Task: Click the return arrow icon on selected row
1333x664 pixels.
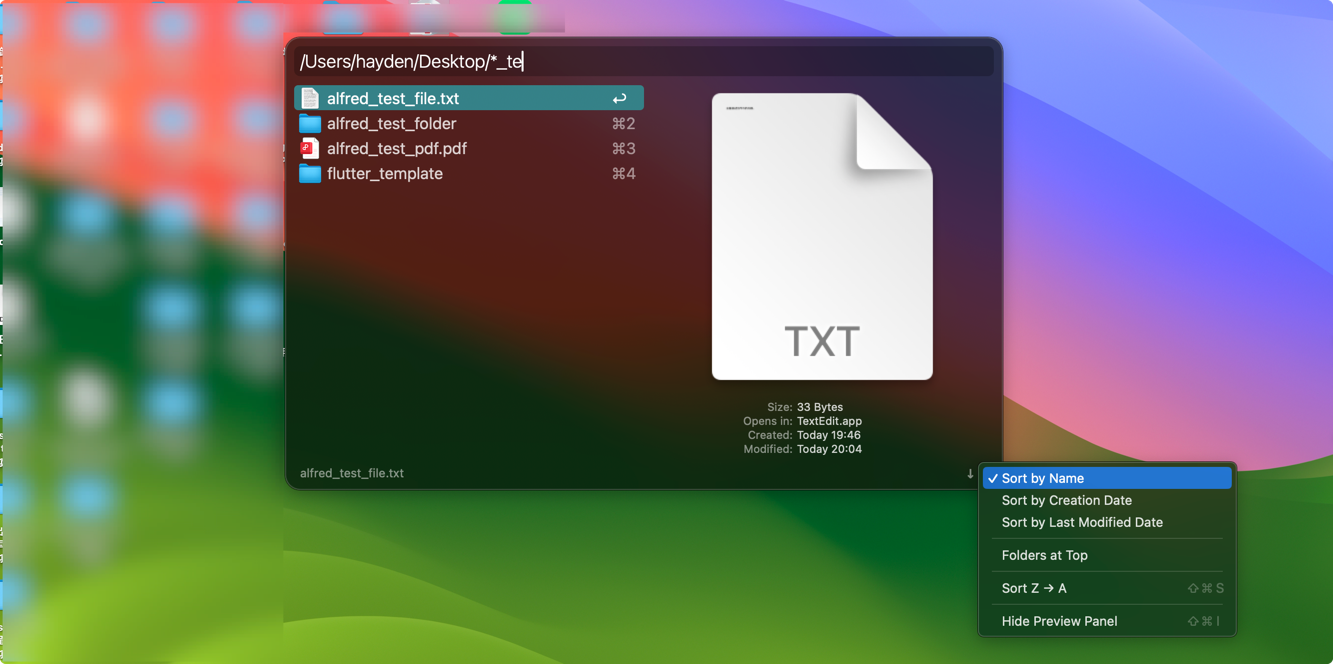Action: pos(619,98)
